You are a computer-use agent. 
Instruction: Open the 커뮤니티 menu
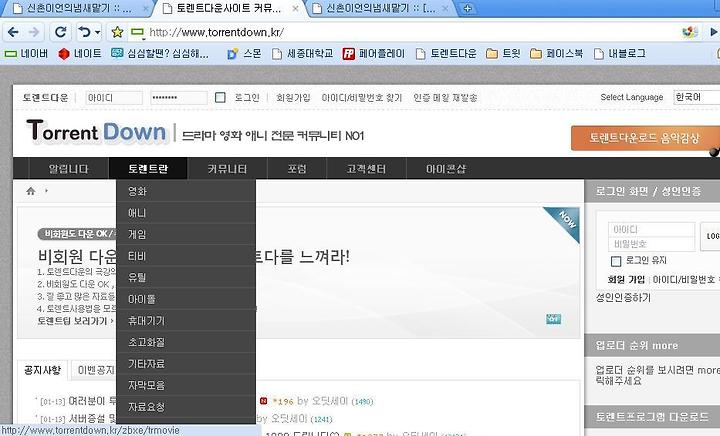227,169
